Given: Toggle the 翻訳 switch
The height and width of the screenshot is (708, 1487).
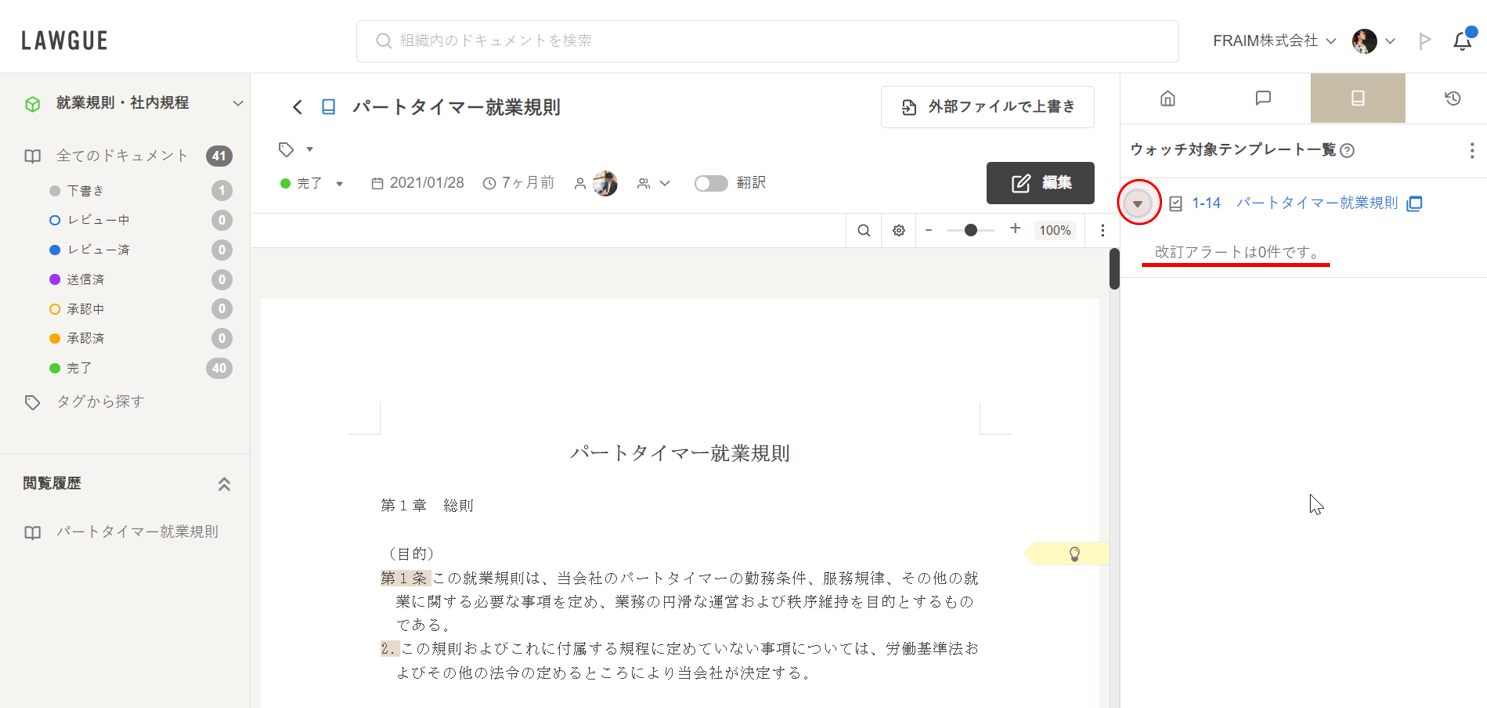Looking at the screenshot, I should pos(711,183).
